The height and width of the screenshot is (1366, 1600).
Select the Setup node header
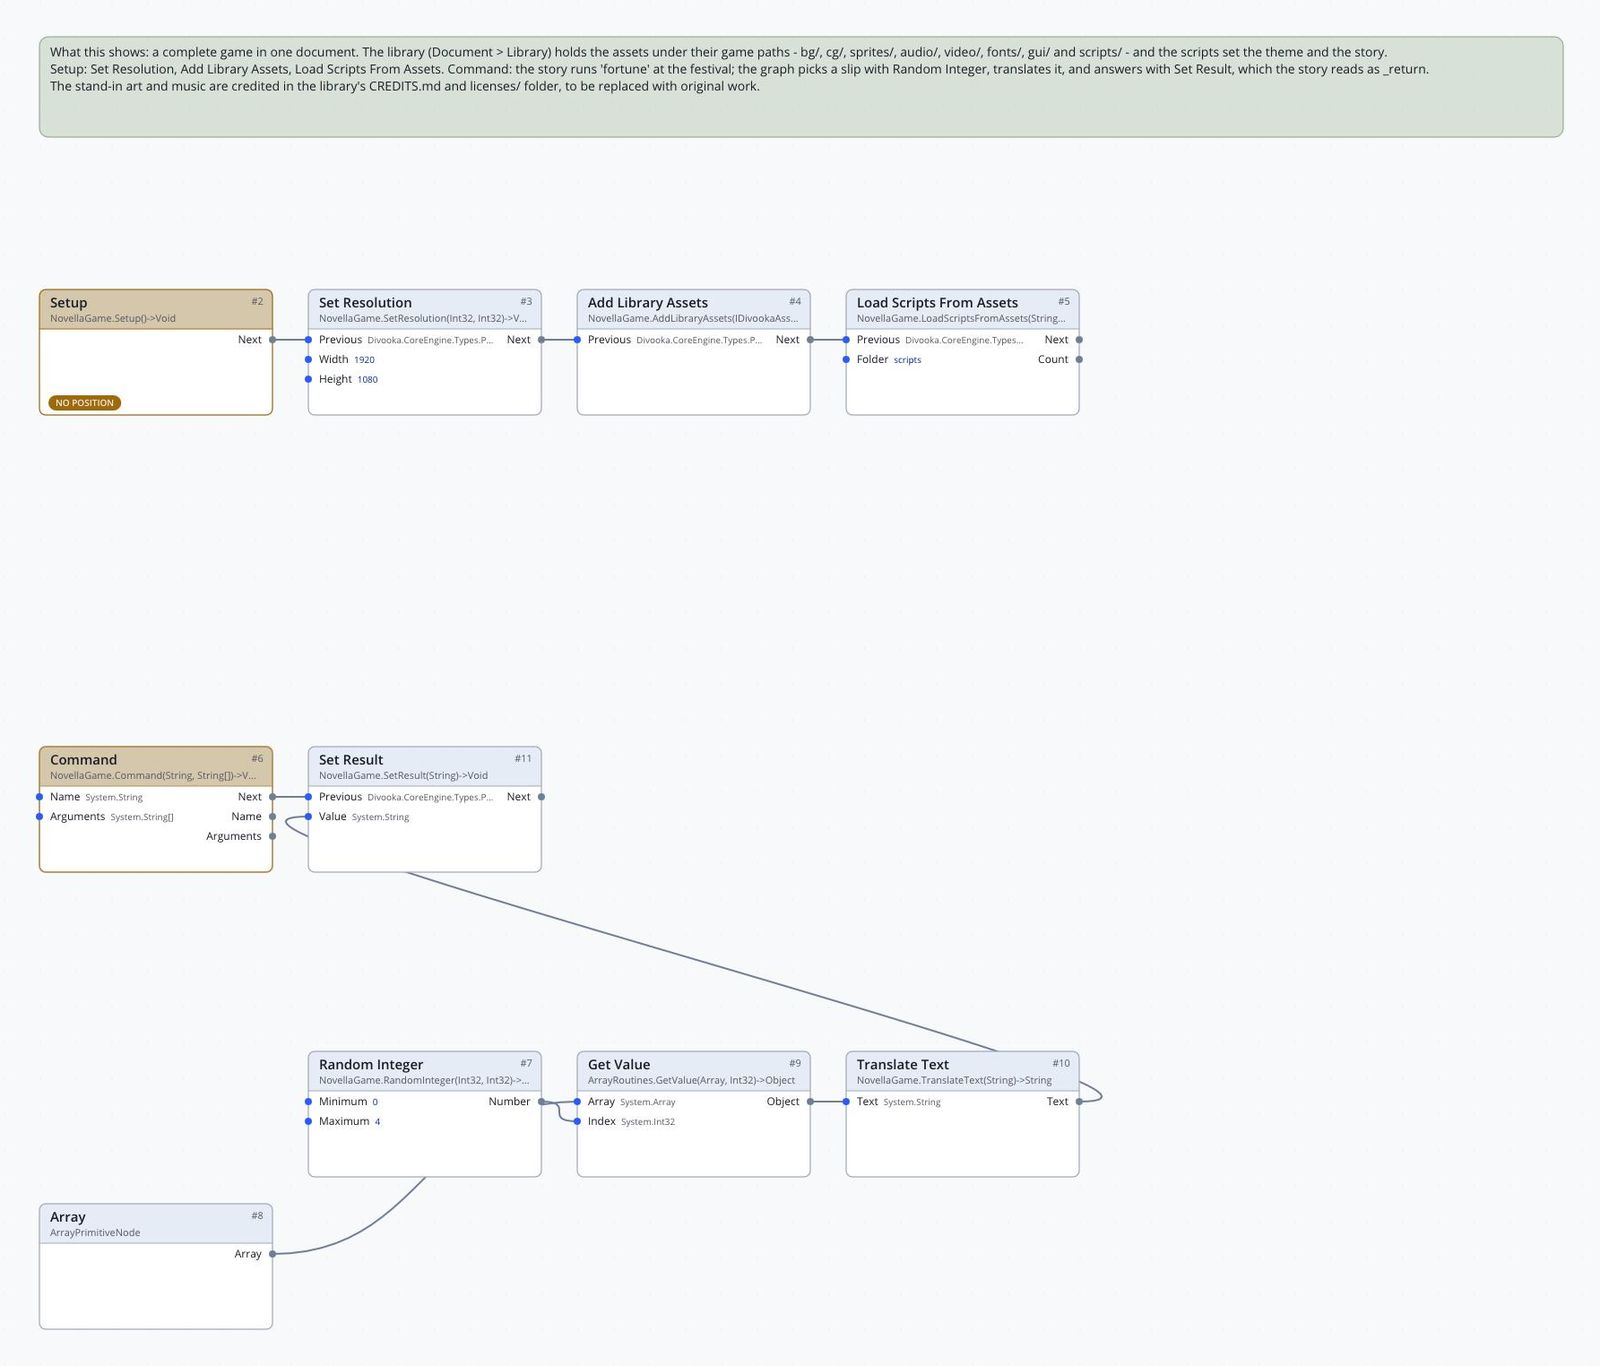(x=156, y=309)
